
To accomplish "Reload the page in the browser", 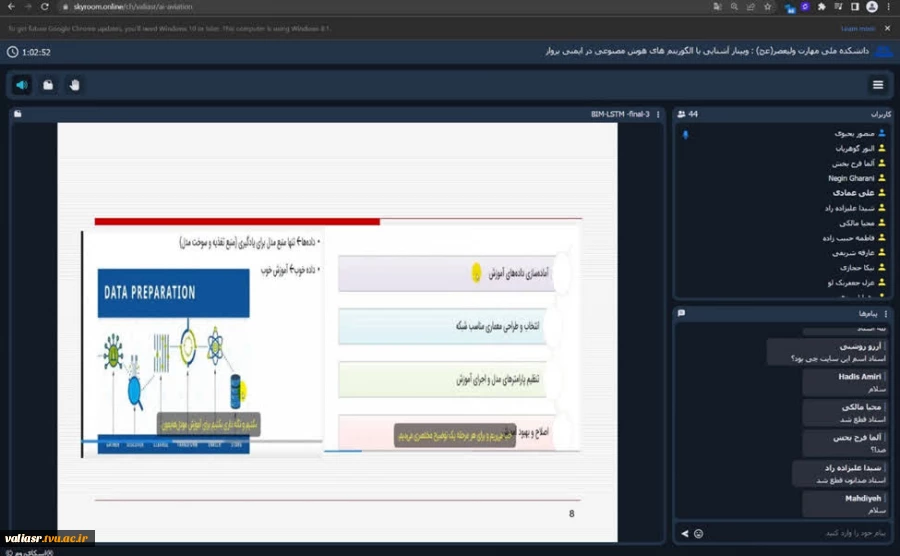I will point(45,7).
